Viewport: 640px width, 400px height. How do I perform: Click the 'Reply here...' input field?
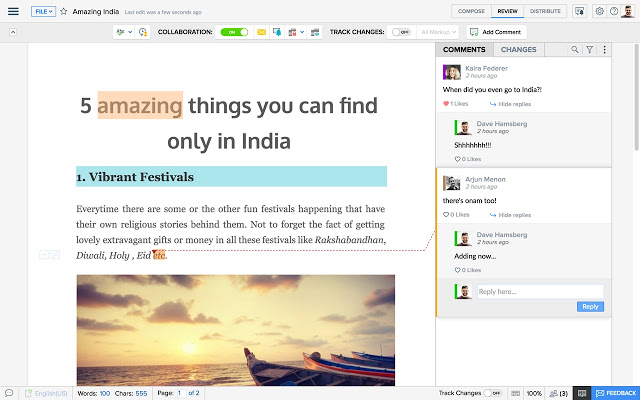pos(540,291)
